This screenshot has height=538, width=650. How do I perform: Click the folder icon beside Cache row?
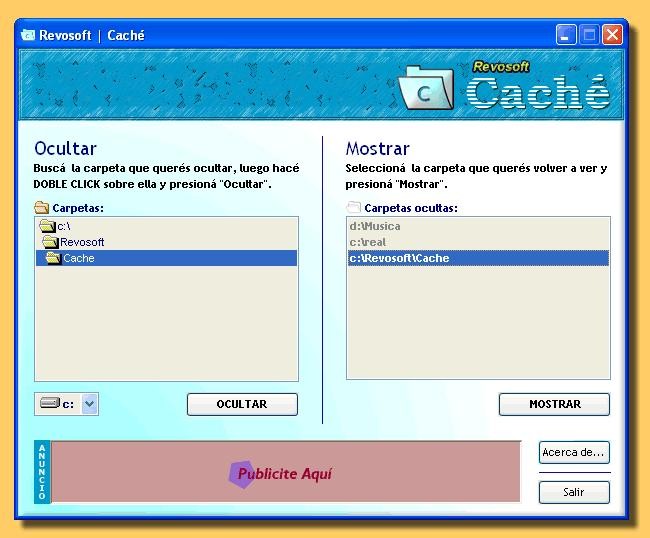pos(53,258)
